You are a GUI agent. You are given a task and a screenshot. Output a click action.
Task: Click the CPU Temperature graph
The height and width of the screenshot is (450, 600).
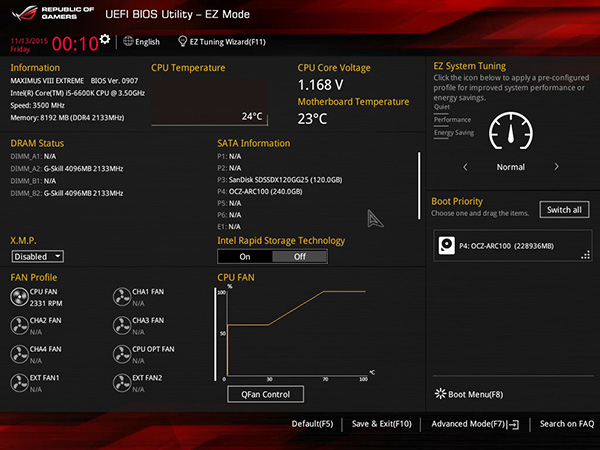(x=209, y=102)
